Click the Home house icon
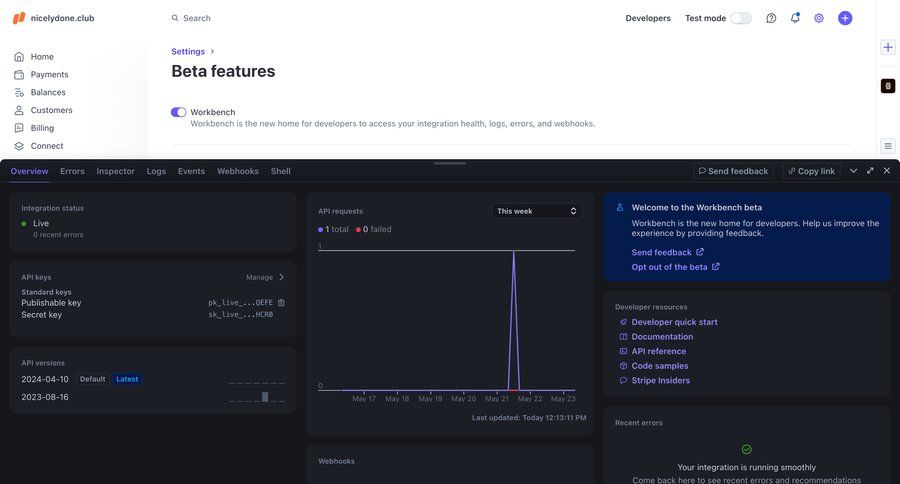 (19, 56)
